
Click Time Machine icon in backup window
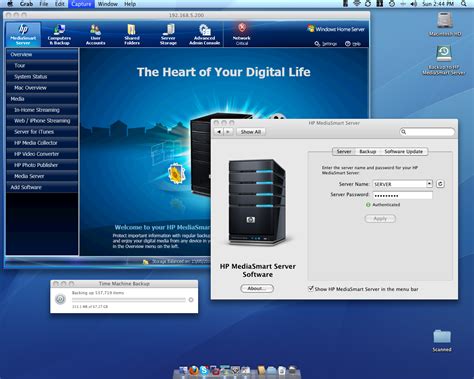[x=60, y=299]
